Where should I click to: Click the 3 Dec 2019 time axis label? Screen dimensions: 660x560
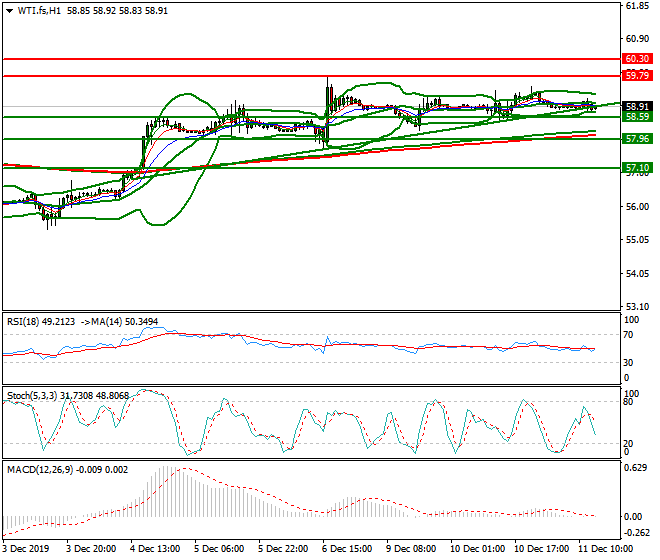tap(26, 549)
